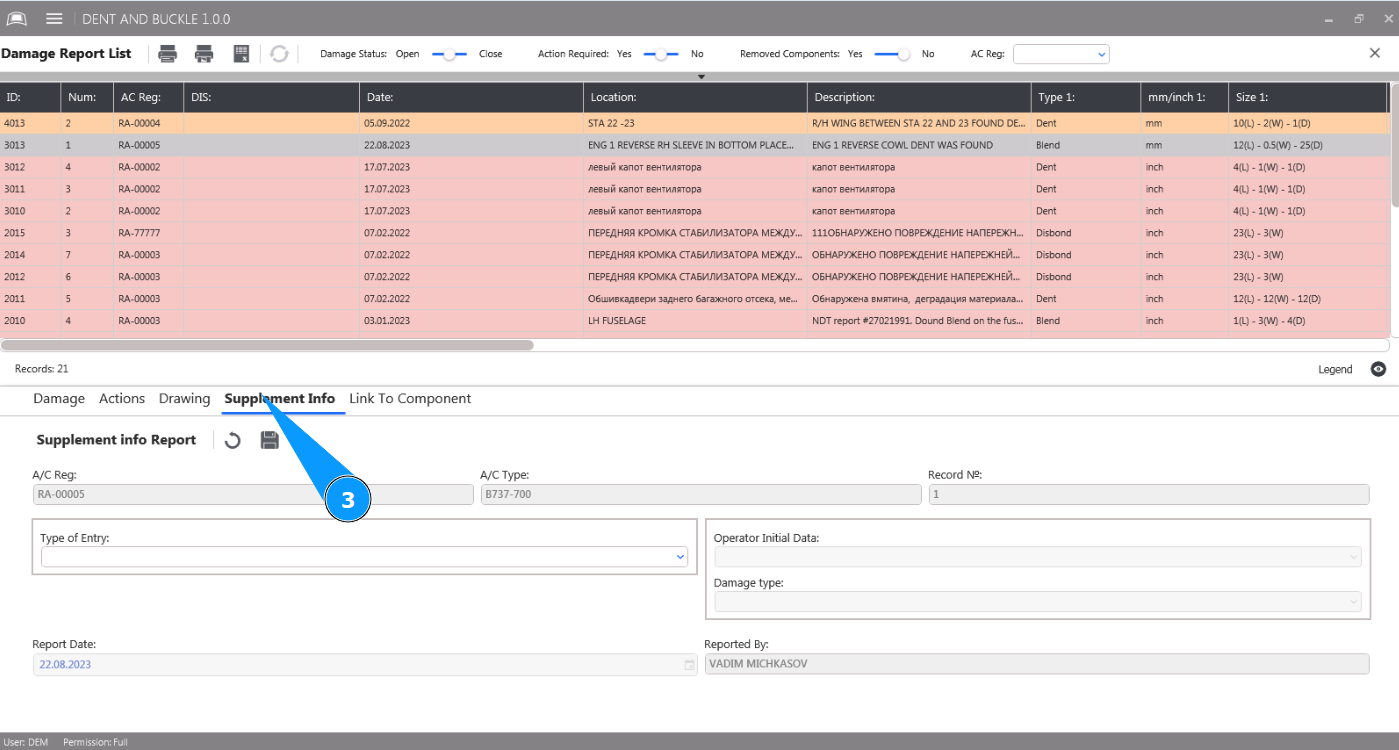This screenshot has width=1399, height=750.
Task: Toggle the Action Required switch
Action: click(660, 54)
